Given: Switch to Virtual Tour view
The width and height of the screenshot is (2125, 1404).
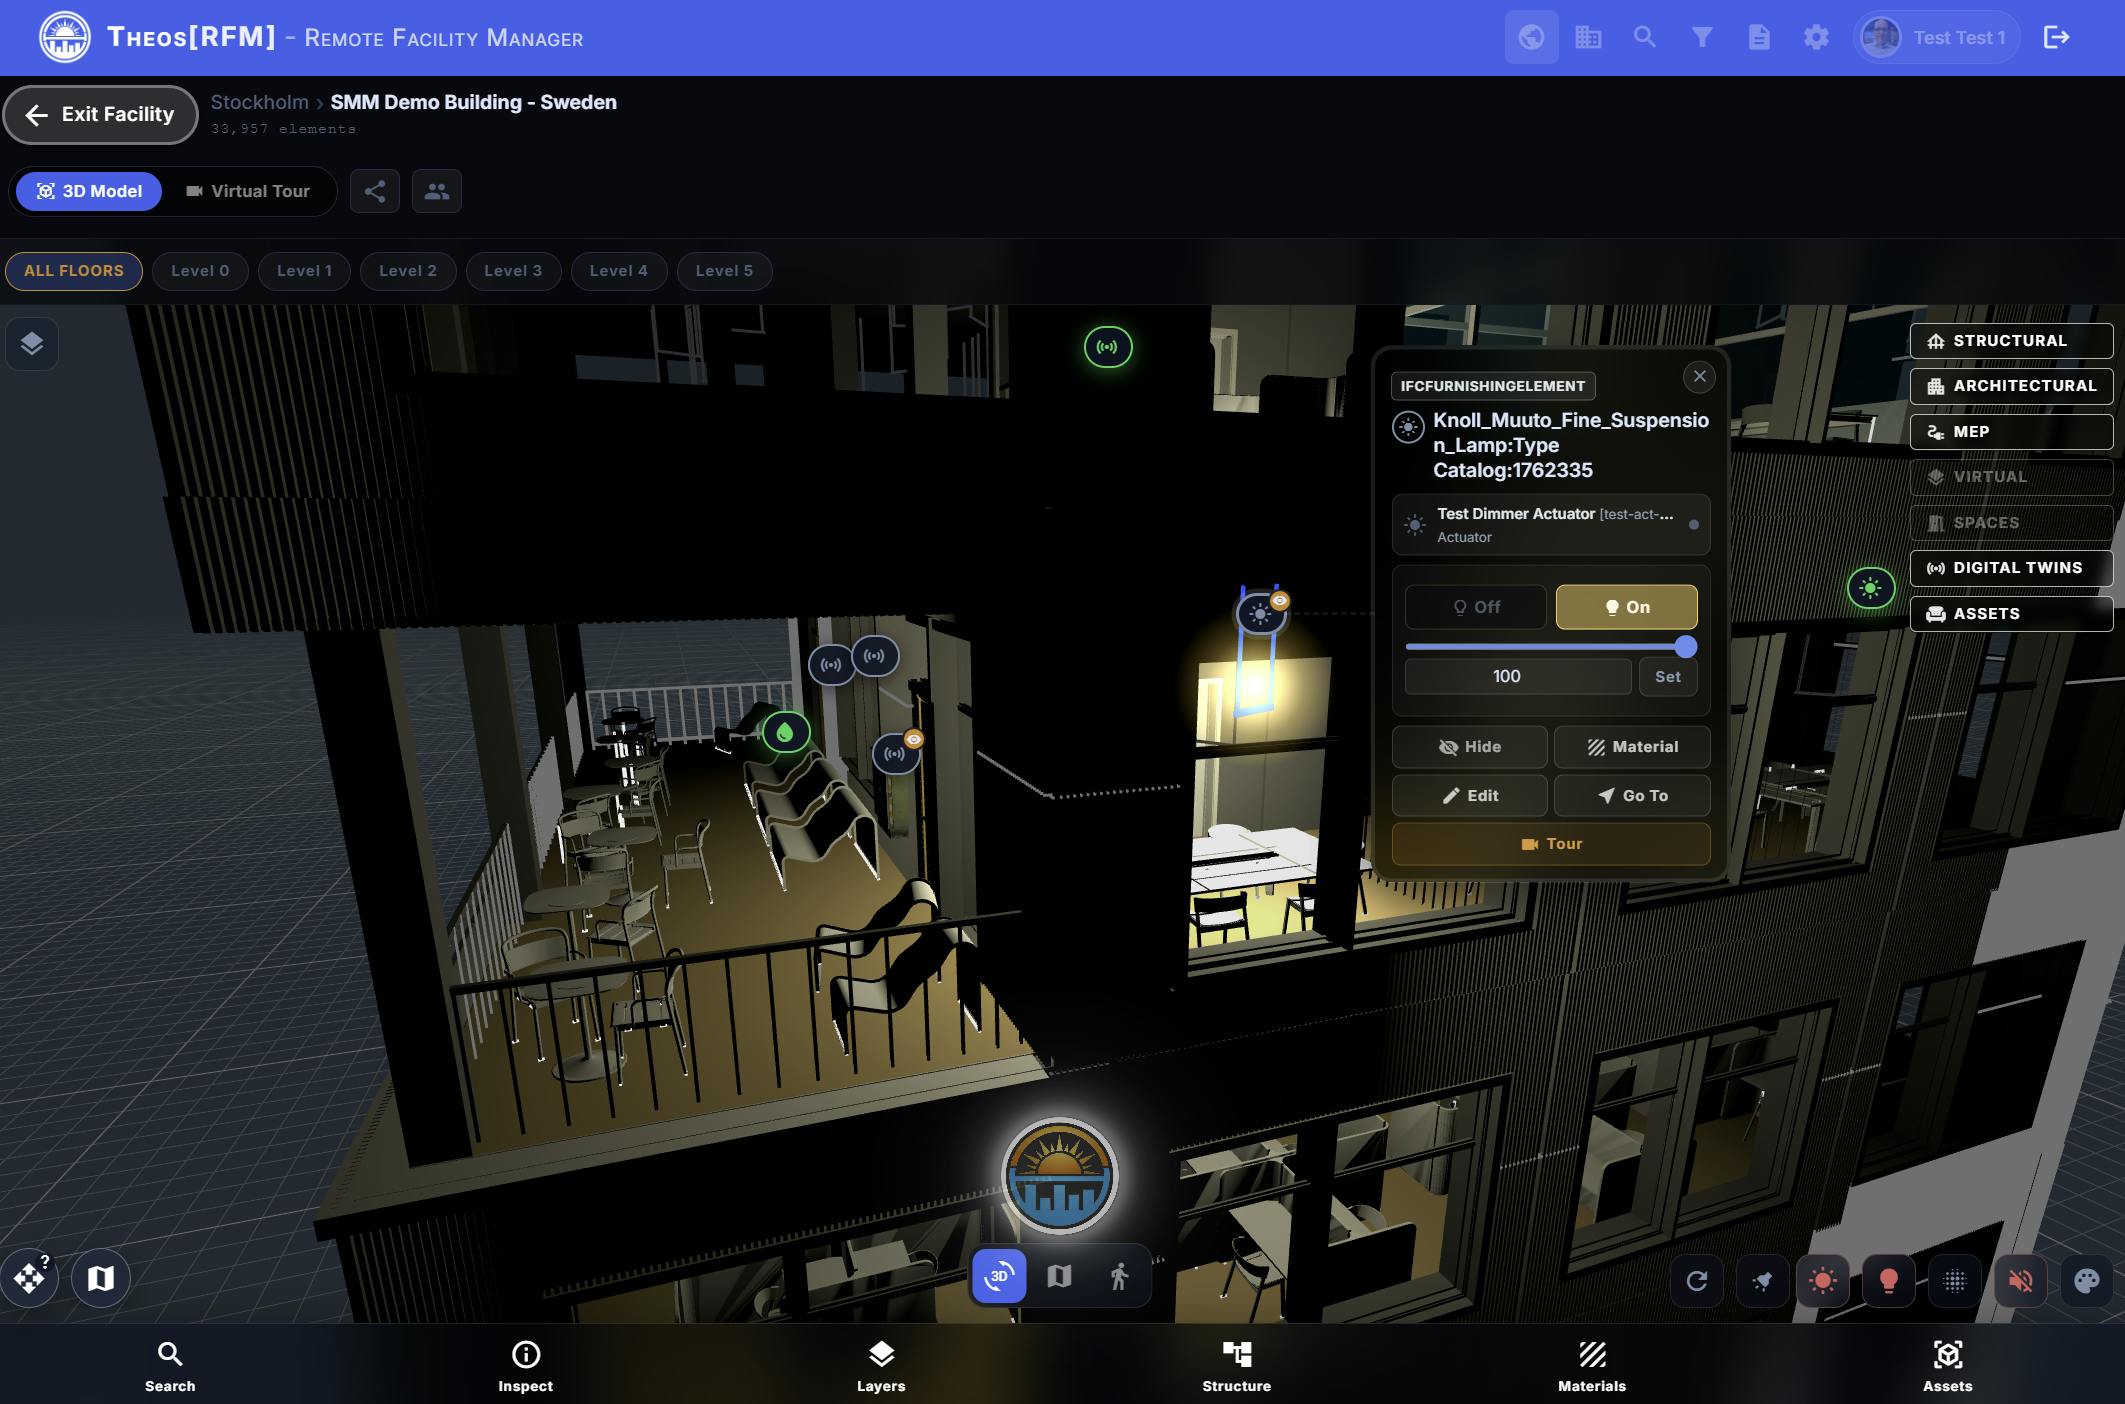Looking at the screenshot, I should [248, 191].
